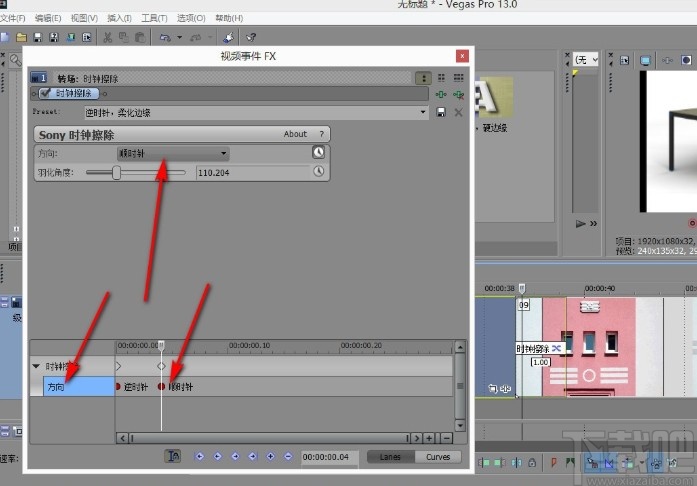
Task: Open the Preset dropdown list
Action: tap(423, 112)
